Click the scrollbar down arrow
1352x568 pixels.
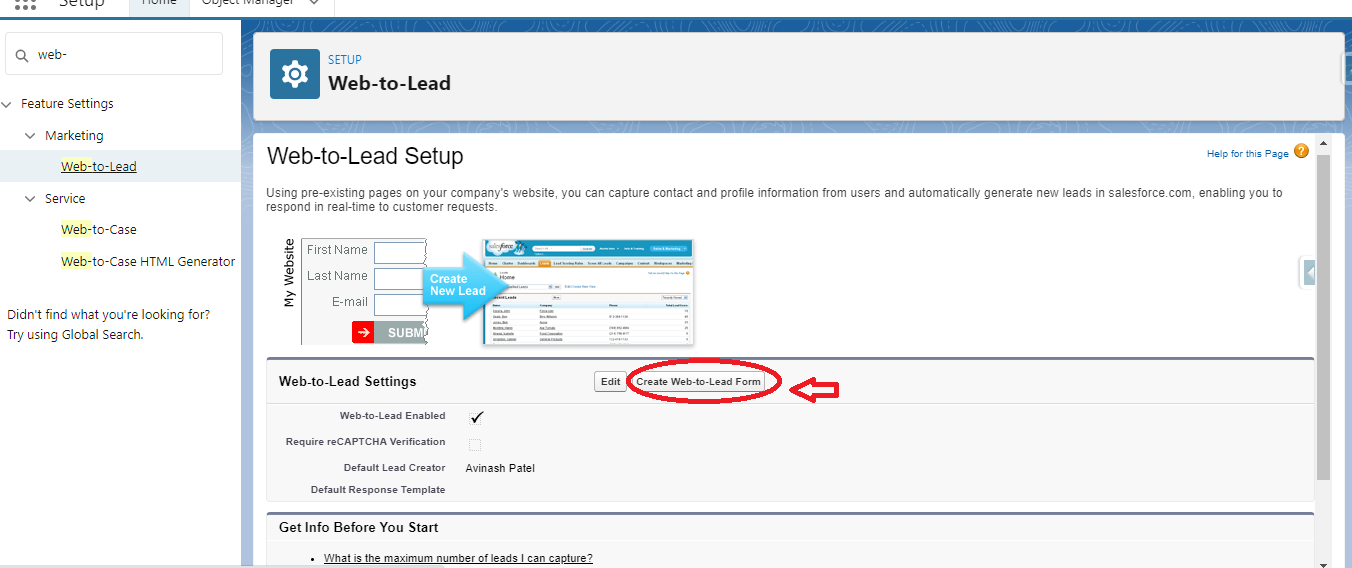(1323, 562)
